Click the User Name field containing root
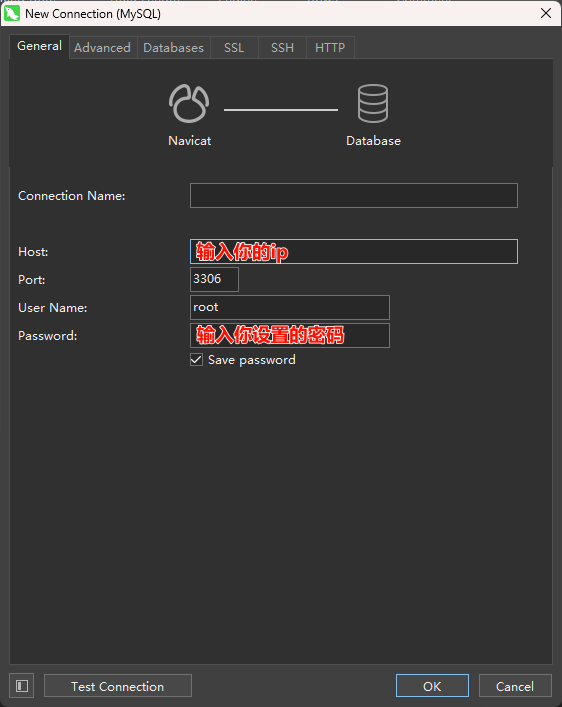This screenshot has height=707, width=562. click(x=290, y=308)
